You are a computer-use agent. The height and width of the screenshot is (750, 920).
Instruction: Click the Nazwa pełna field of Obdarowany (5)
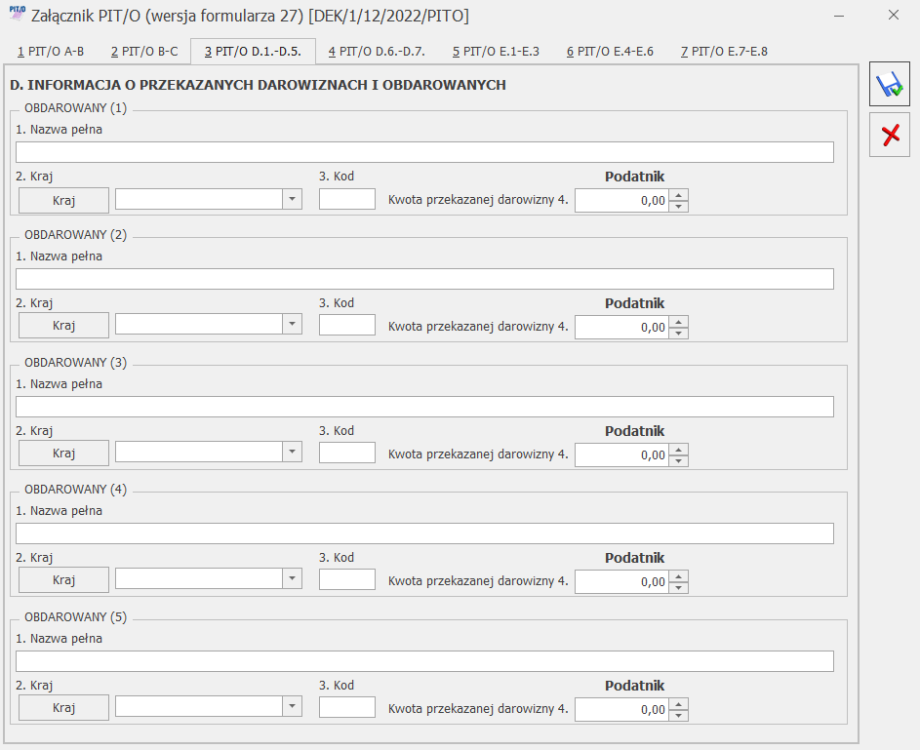[x=424, y=661]
